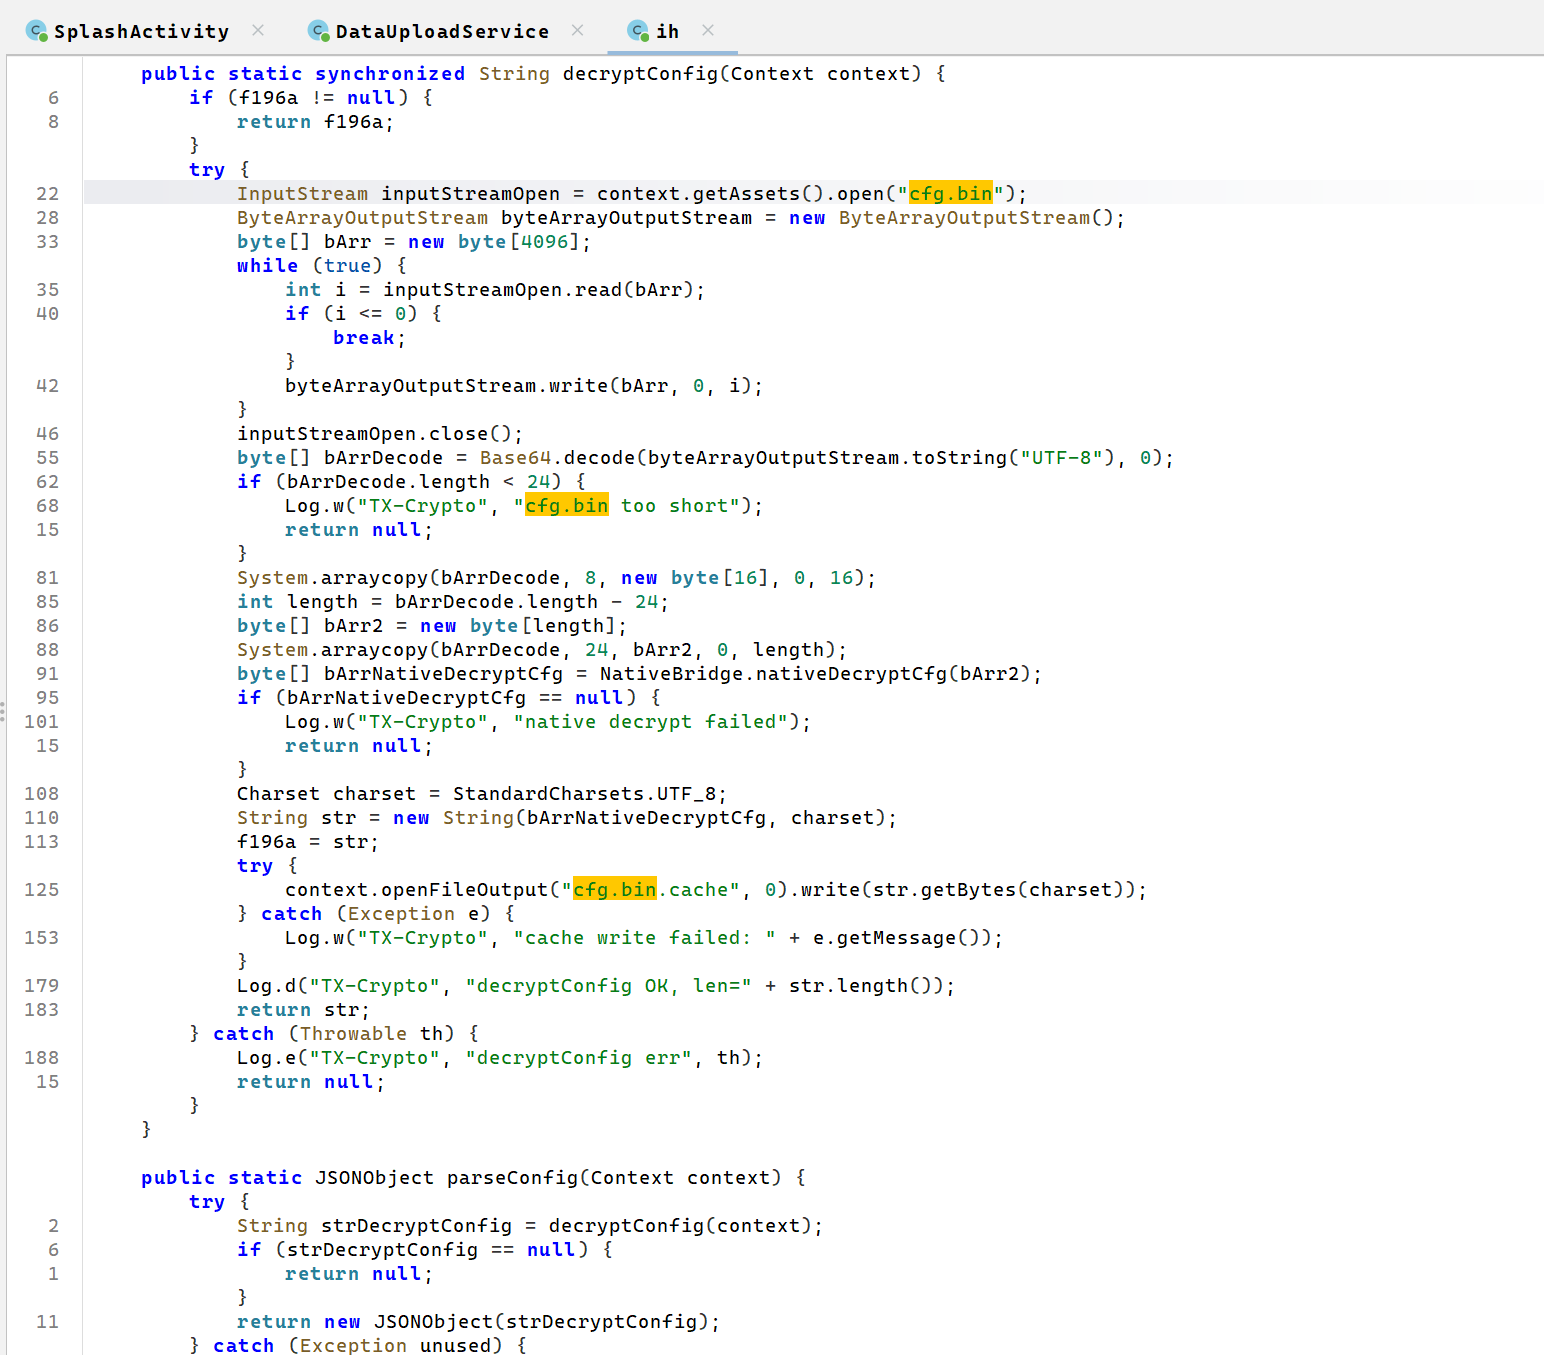The height and width of the screenshot is (1355, 1544).
Task: Close the ih tab
Action: point(708,30)
